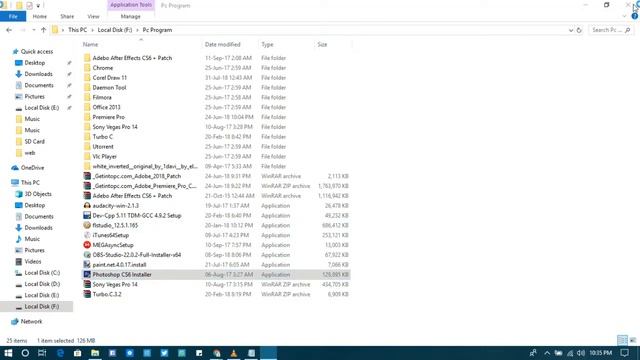Open SD Card in navigation pane
The image size is (640, 360).
pyautogui.click(x=34, y=142)
